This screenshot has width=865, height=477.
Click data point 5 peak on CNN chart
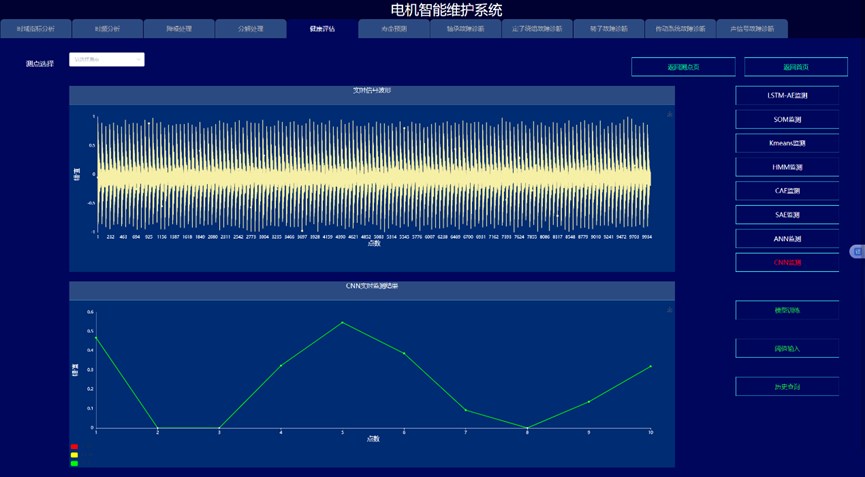[342, 322]
